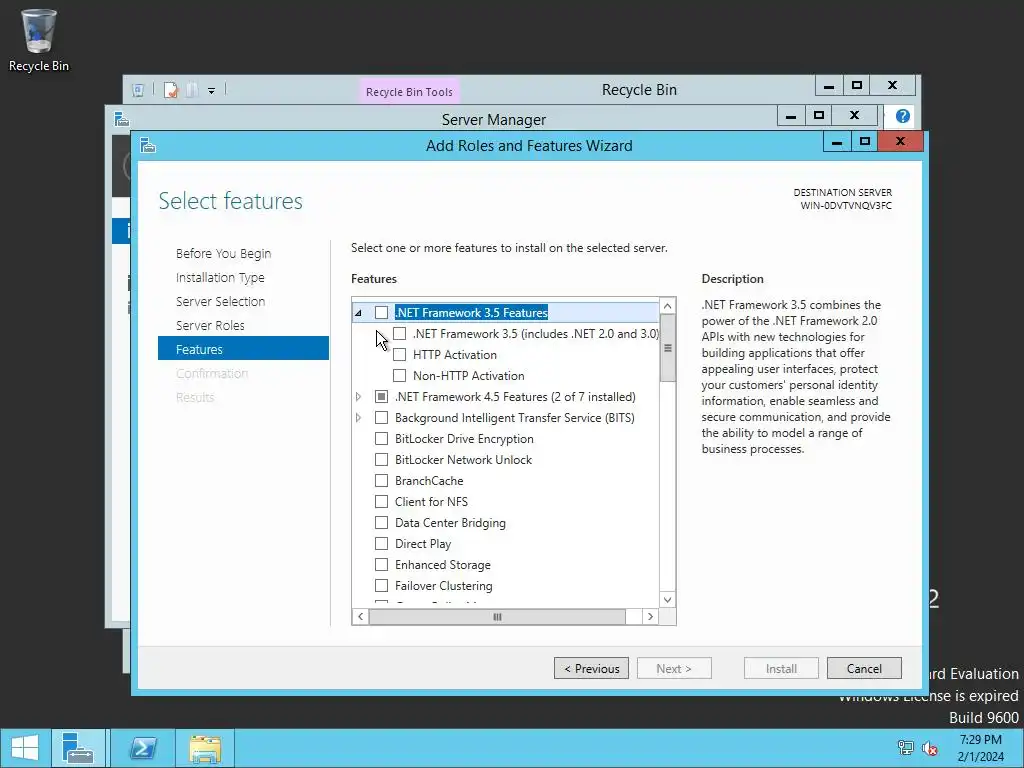Viewport: 1024px width, 768px height.
Task: Check the Direct Play feature
Action: pos(381,543)
